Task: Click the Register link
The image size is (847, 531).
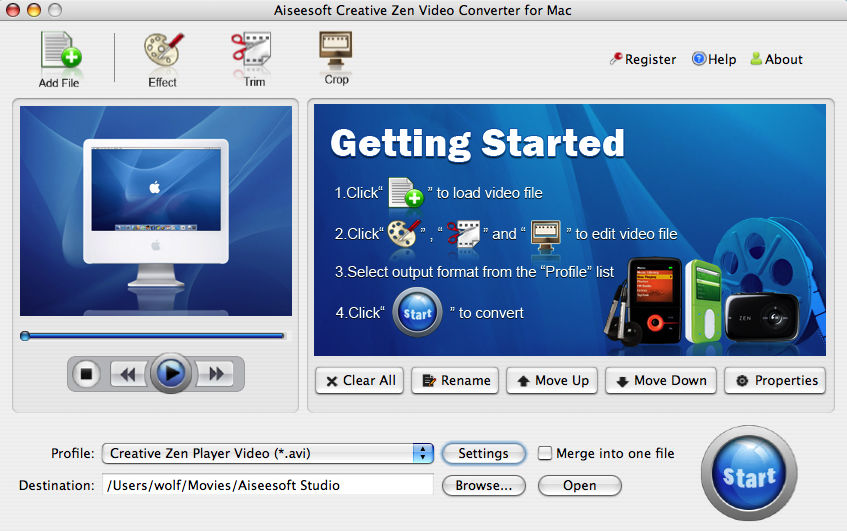Action: (x=643, y=59)
